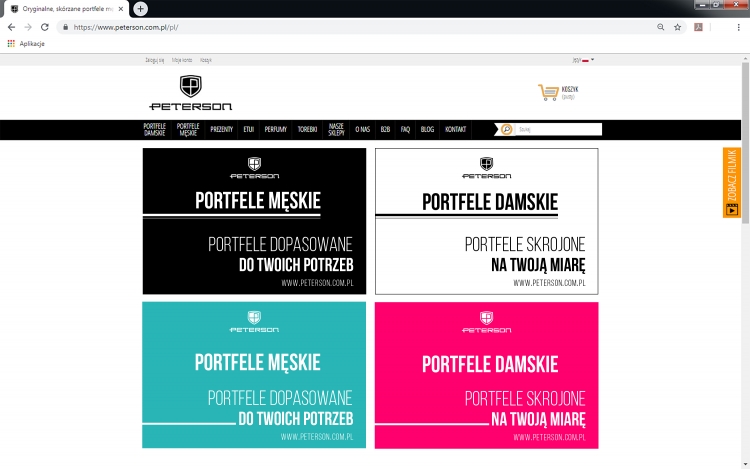Bookmark this page with the star icon
750x469 pixels.
pos(677,27)
